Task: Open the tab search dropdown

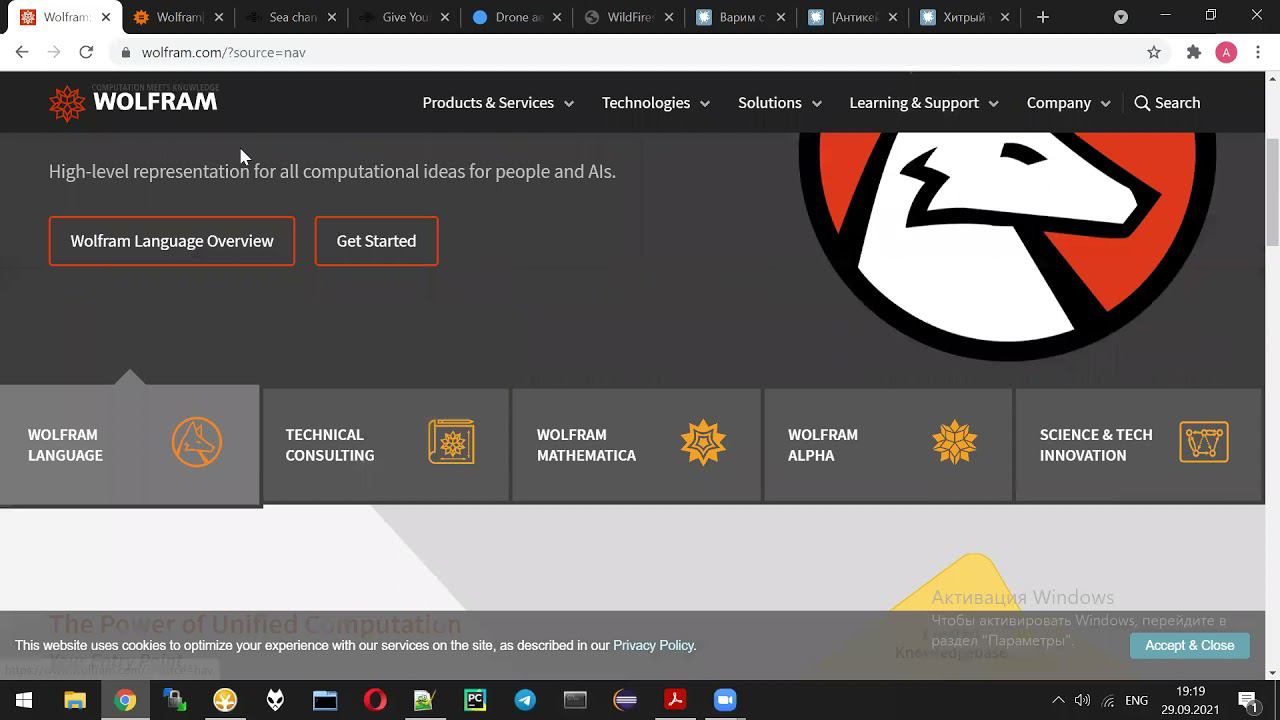Action: point(1121,17)
